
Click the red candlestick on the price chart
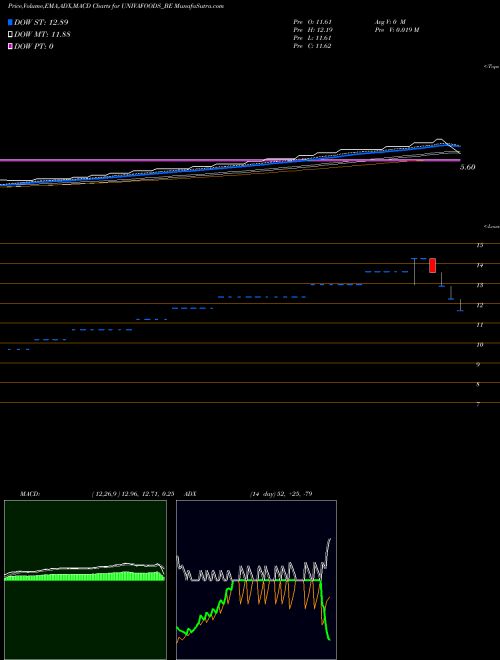coord(432,265)
